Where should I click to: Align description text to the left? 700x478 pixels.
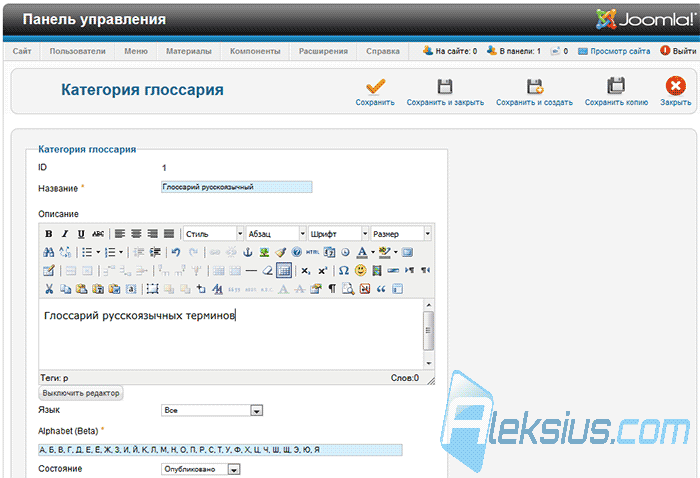point(120,234)
